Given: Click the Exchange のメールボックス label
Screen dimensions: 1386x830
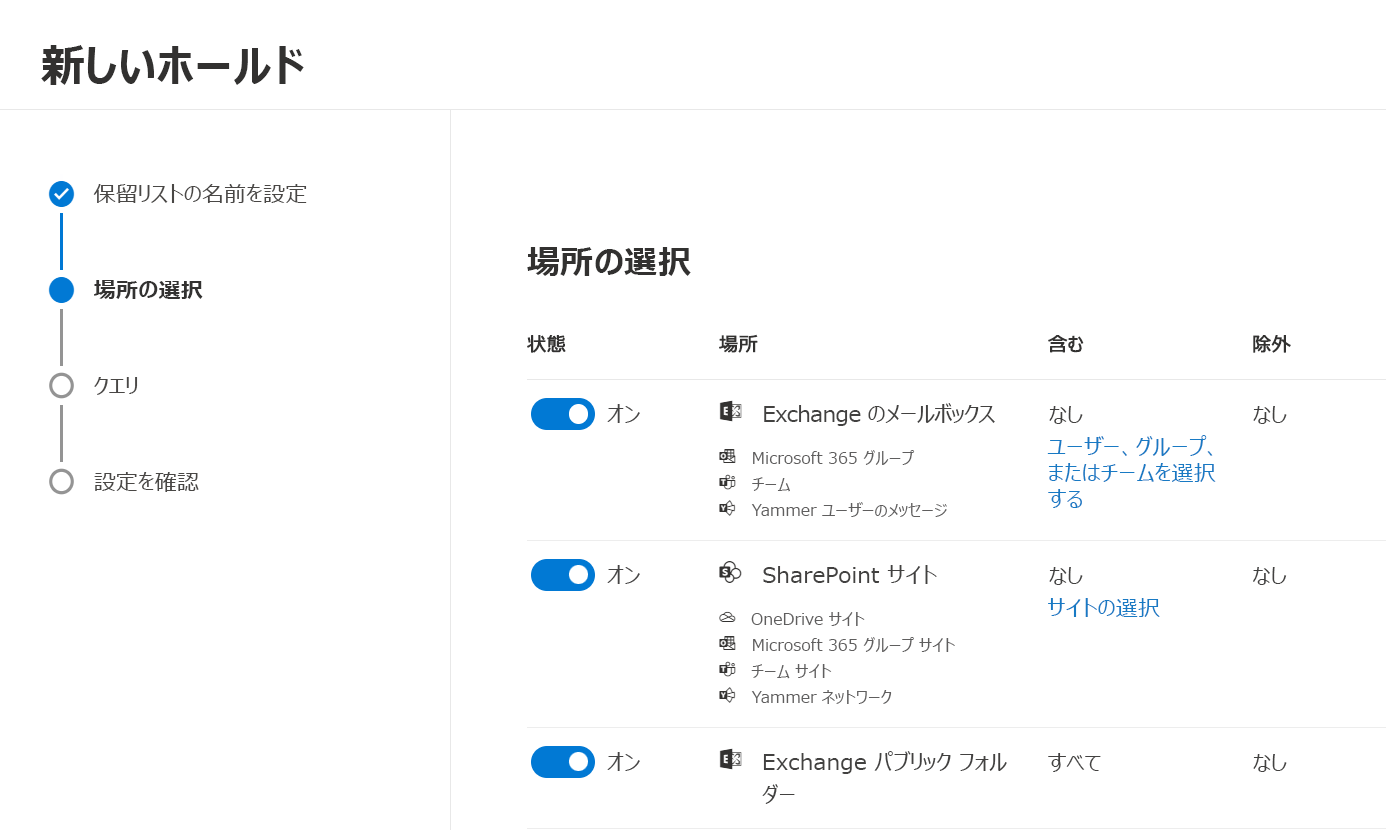Looking at the screenshot, I should coord(879,414).
